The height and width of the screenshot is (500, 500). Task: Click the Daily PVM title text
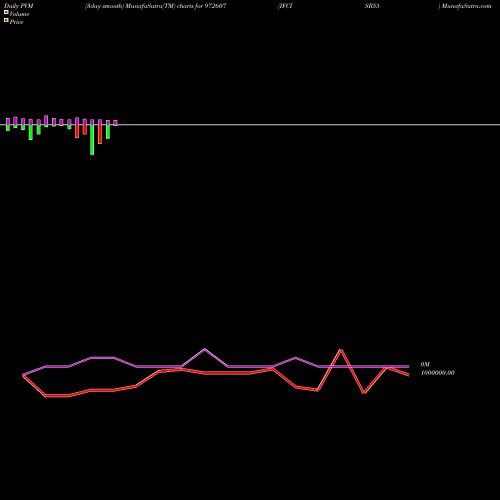[x=19, y=6]
